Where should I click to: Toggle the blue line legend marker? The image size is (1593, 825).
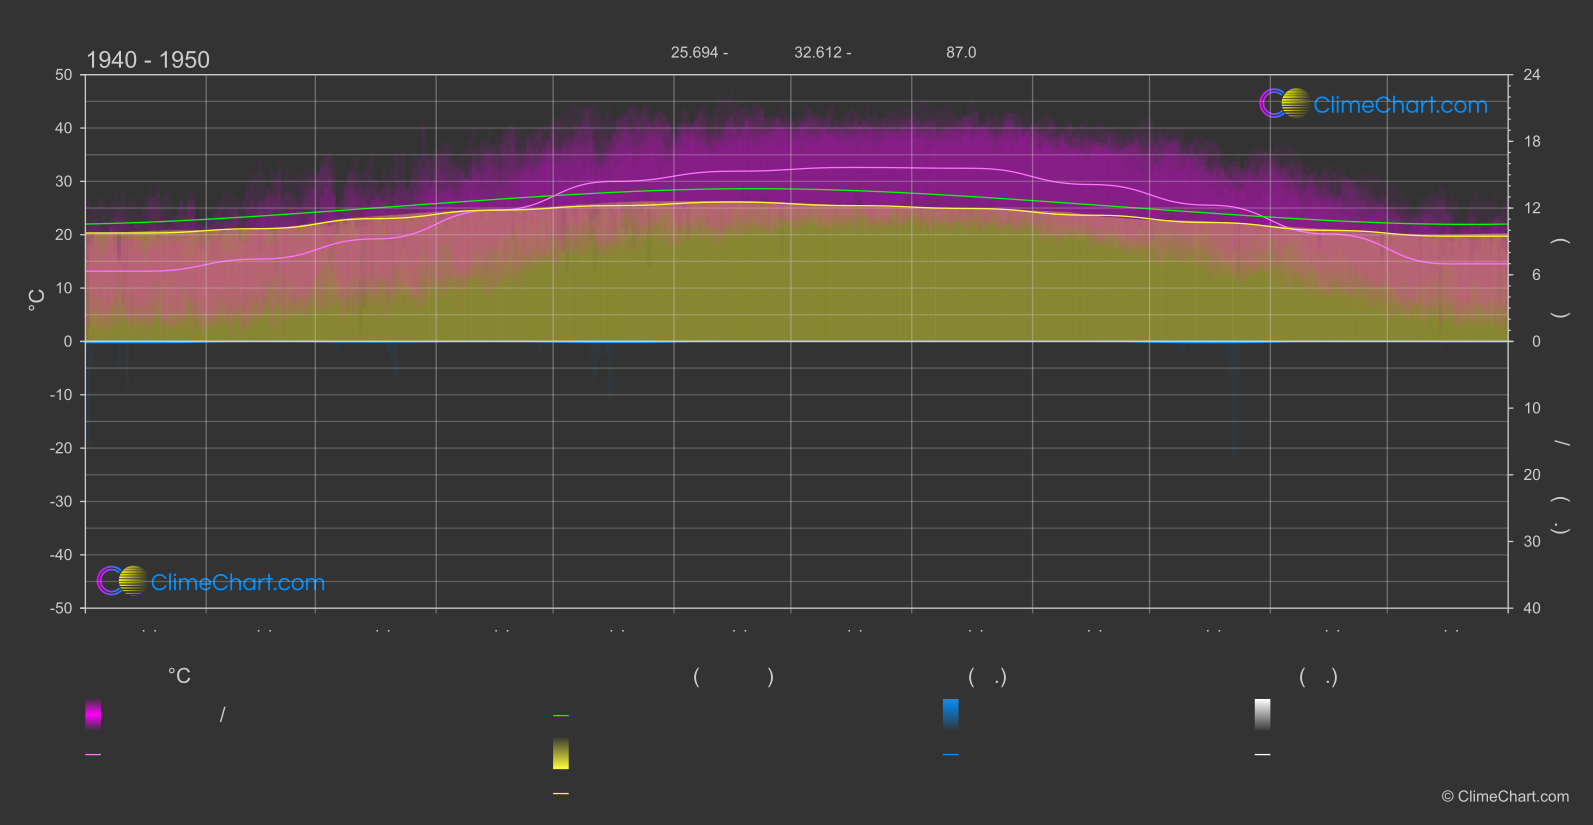951,754
